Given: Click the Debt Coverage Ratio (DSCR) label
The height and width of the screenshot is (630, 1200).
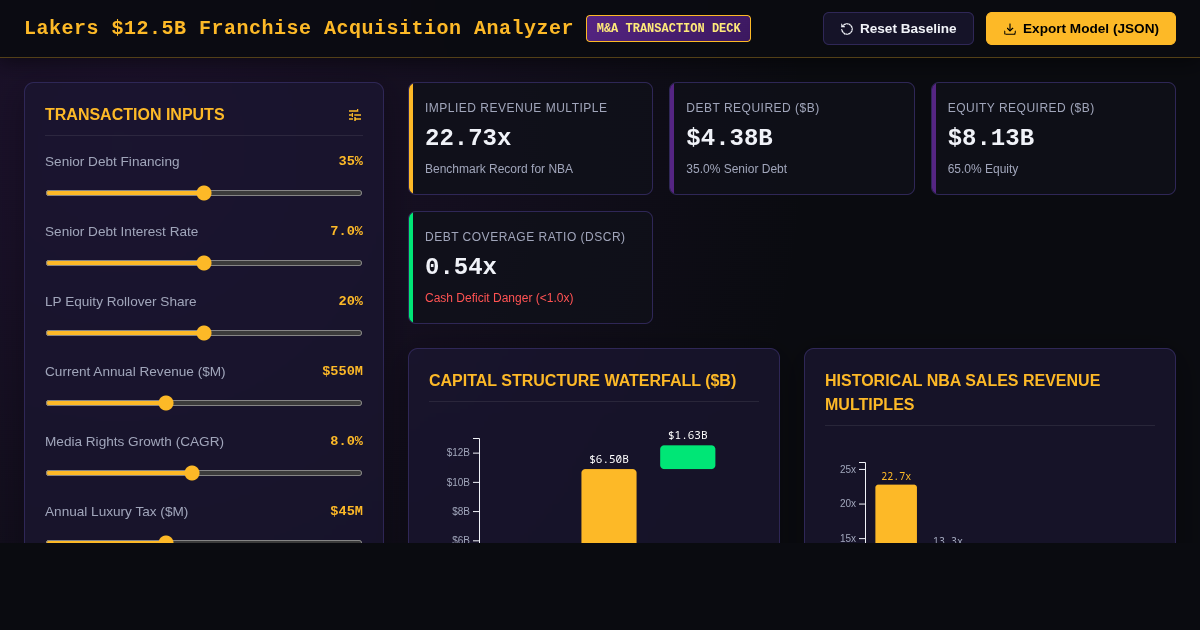Looking at the screenshot, I should (x=525, y=237).
